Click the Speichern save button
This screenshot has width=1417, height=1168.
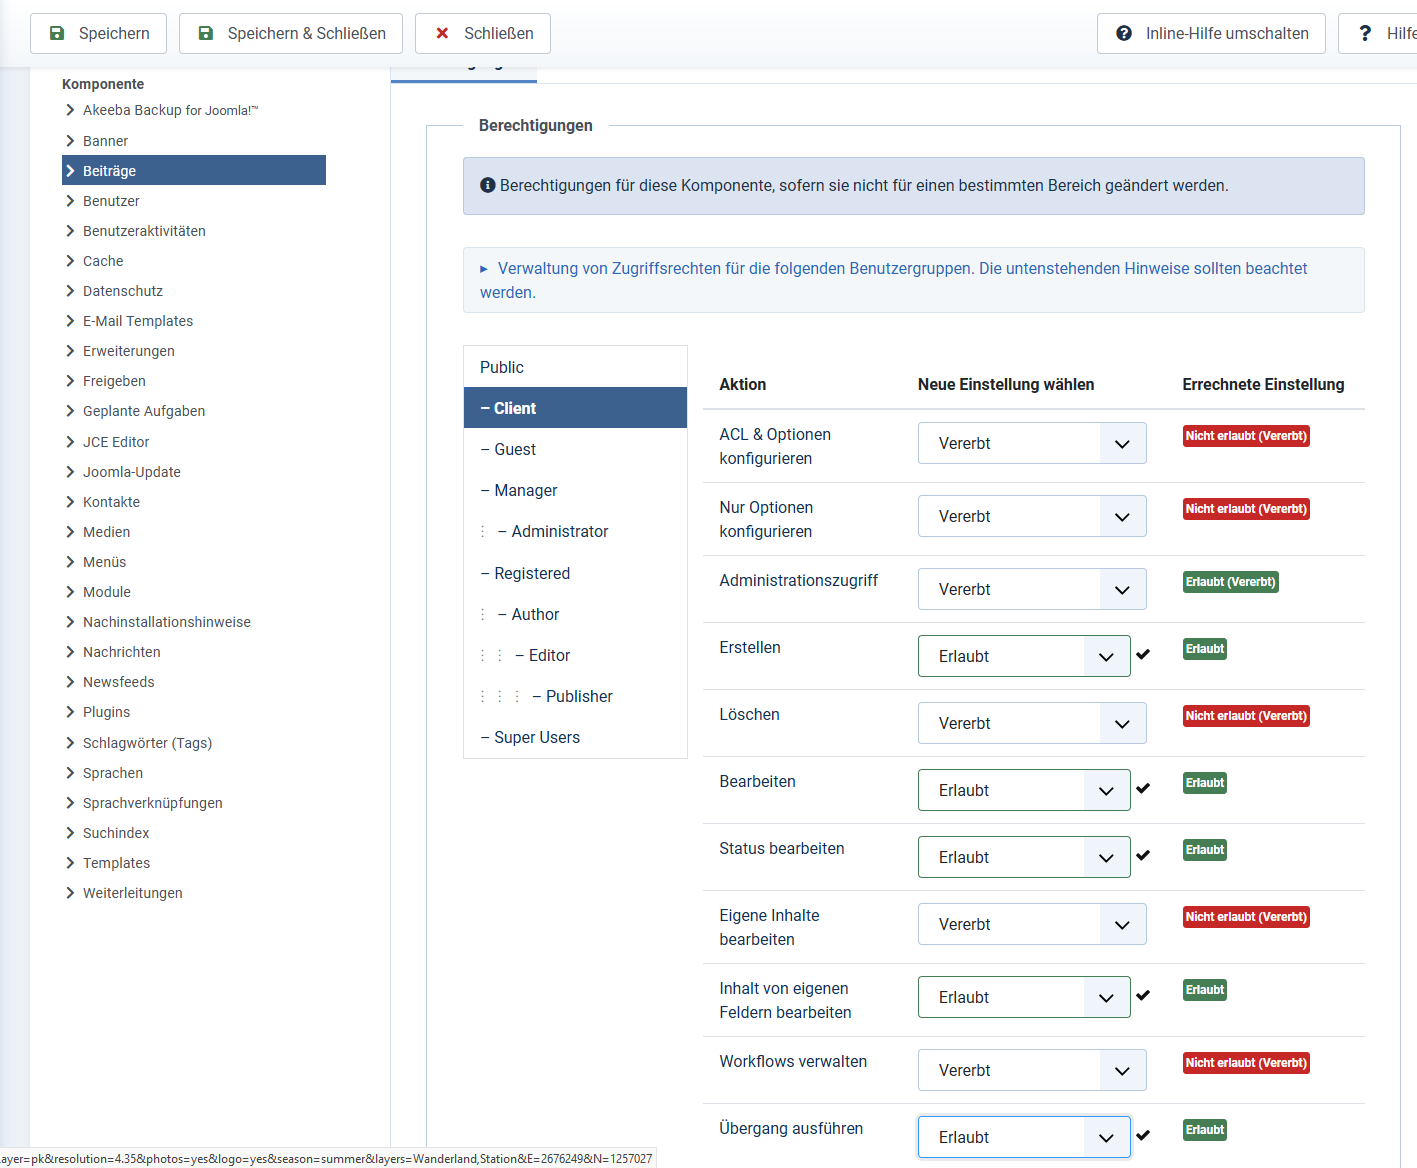coord(99,33)
